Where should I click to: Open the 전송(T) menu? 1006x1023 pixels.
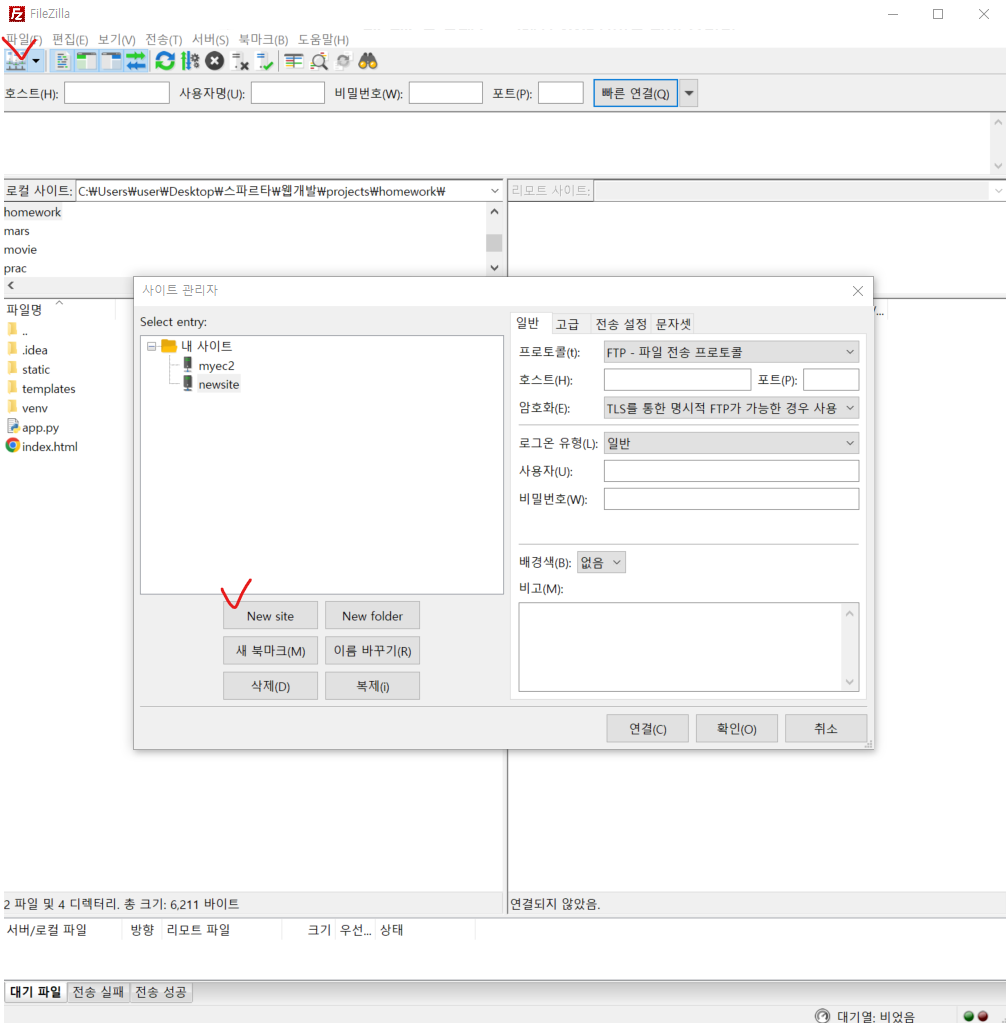[163, 40]
